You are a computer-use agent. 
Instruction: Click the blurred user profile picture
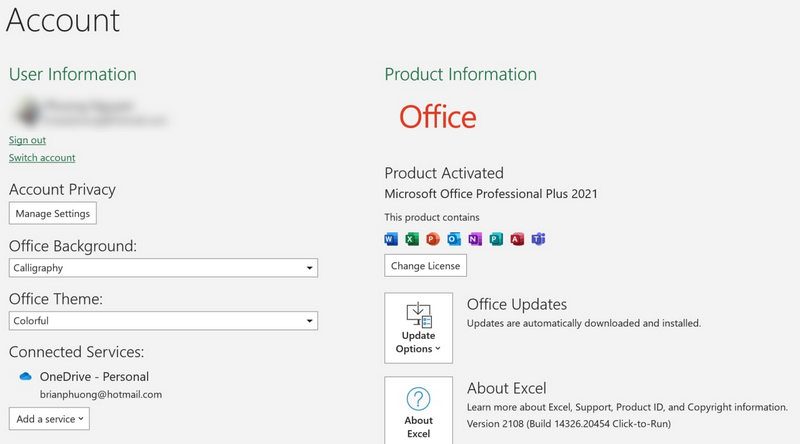click(27, 112)
